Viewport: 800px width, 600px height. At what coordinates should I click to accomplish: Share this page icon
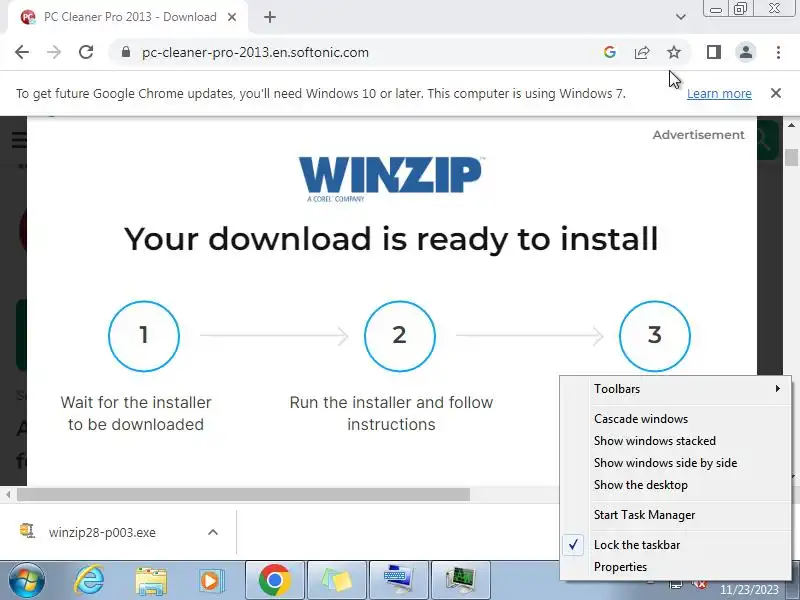pyautogui.click(x=642, y=52)
